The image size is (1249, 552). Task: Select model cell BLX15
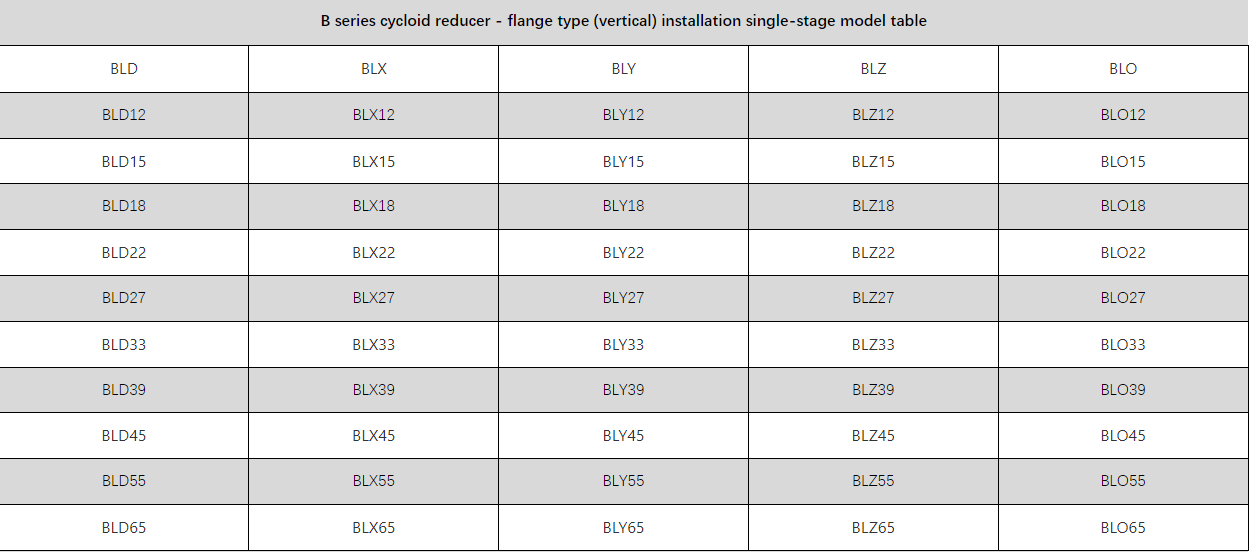click(374, 161)
